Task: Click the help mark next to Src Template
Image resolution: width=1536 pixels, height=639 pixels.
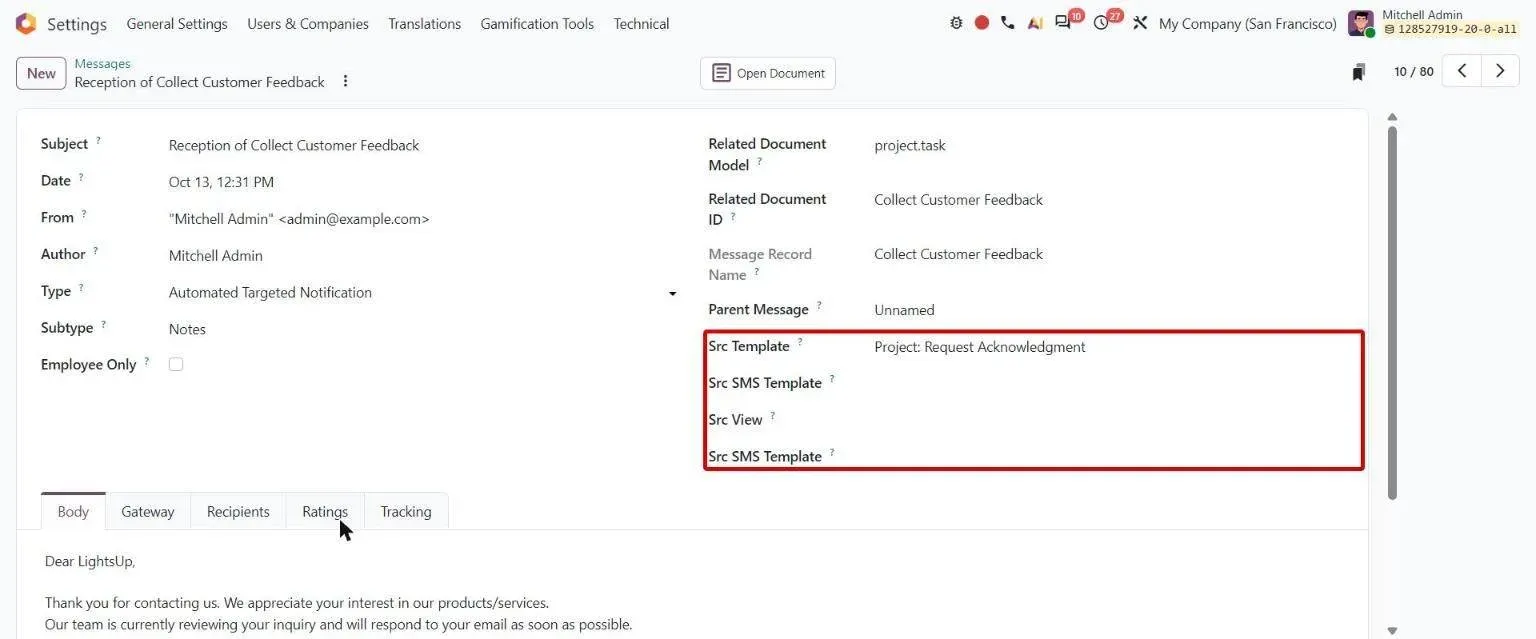Action: (800, 343)
